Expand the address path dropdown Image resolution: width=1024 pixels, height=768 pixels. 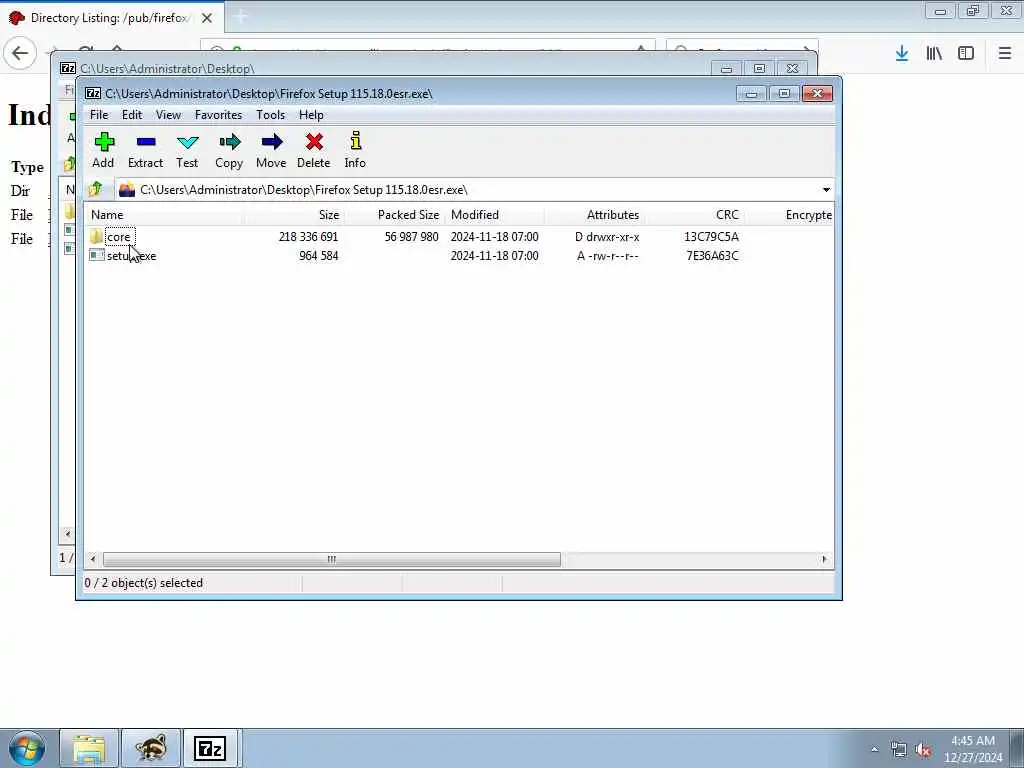[x=826, y=190]
